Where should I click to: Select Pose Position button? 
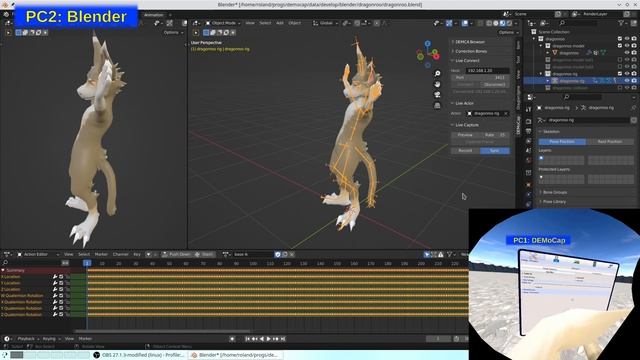(x=562, y=142)
